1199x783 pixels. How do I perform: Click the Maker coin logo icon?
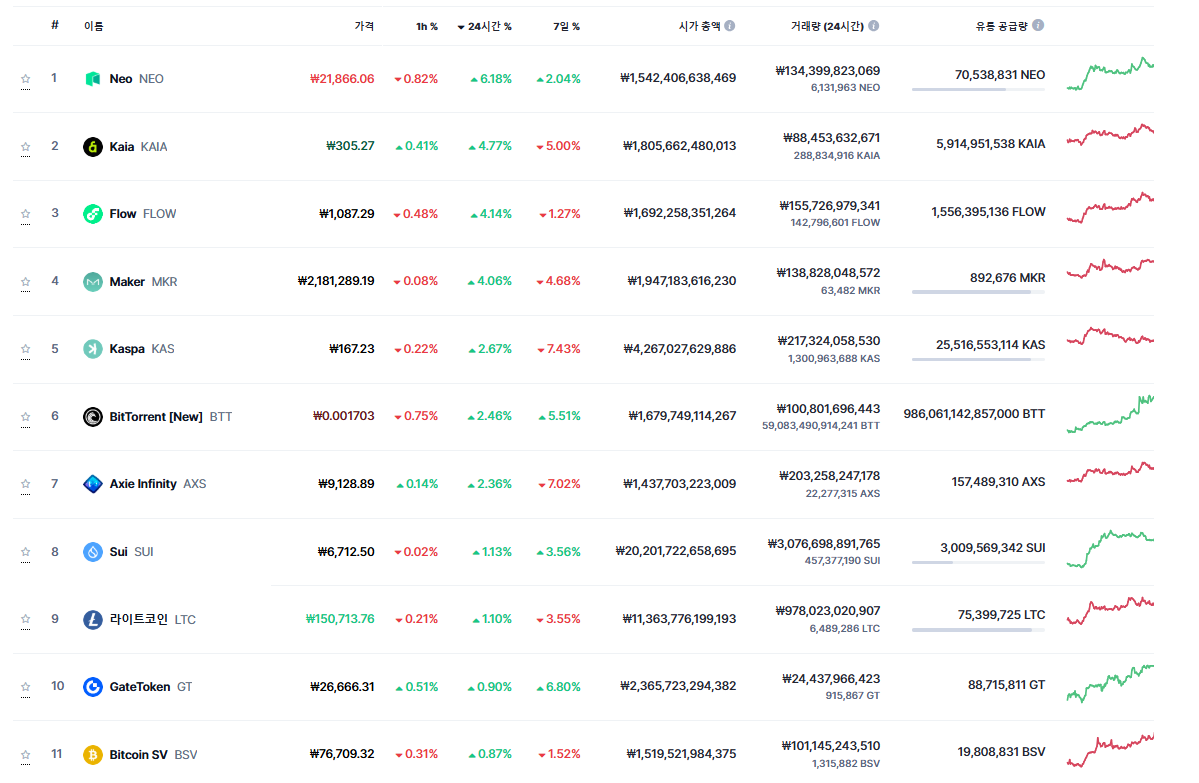pos(93,281)
